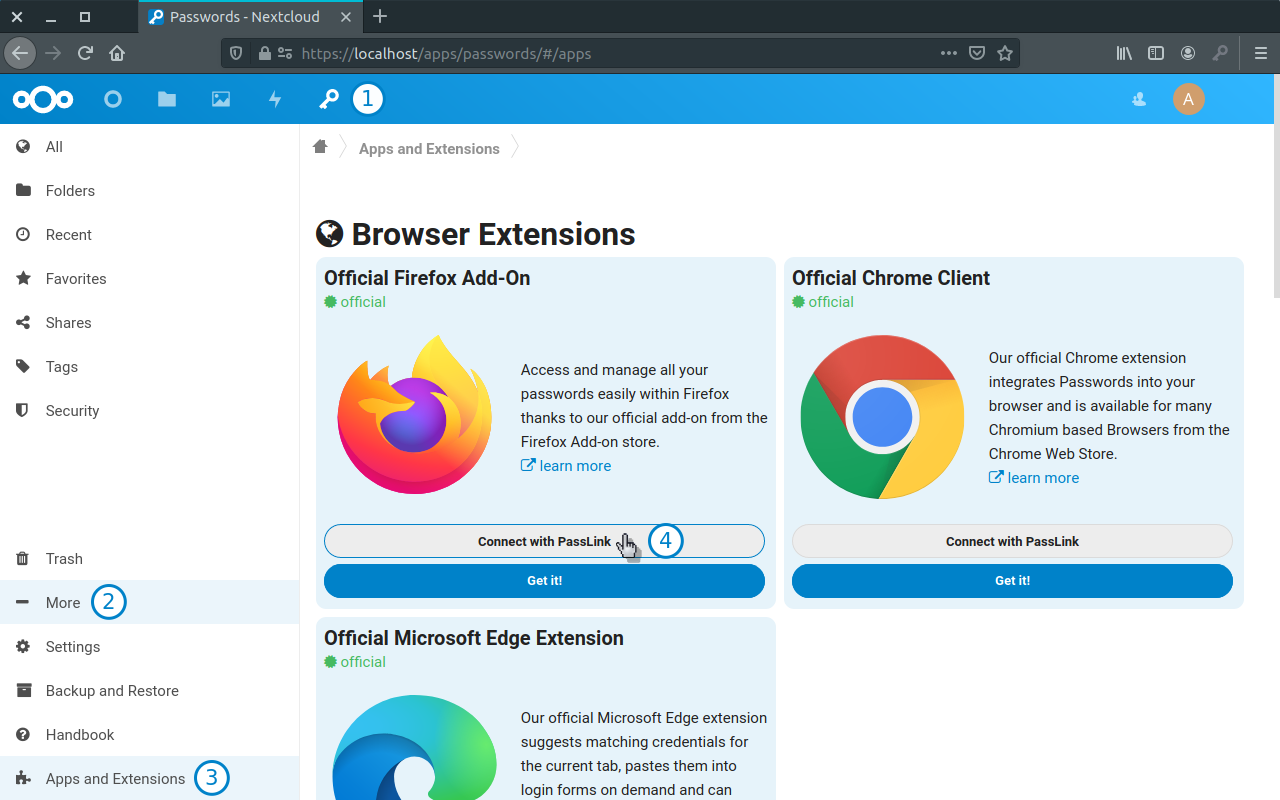Open the Passwords key icon
The image size is (1280, 800).
(x=329, y=99)
